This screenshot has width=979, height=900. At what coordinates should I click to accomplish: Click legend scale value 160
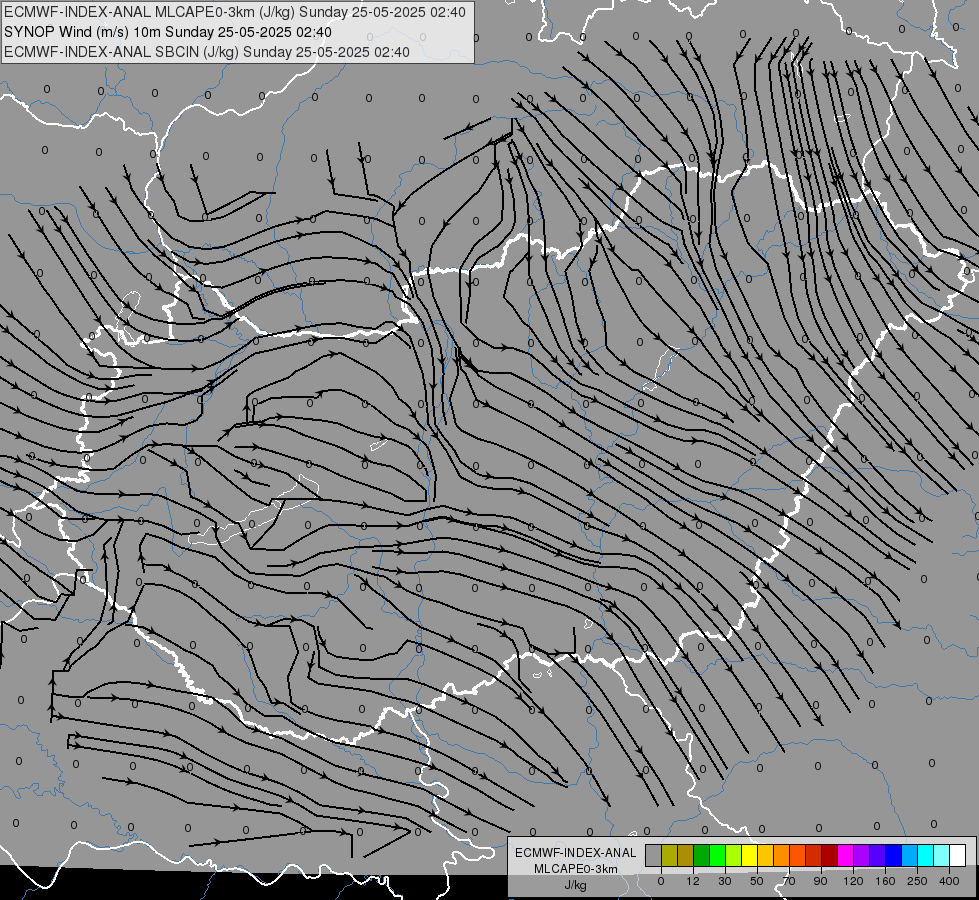885,881
